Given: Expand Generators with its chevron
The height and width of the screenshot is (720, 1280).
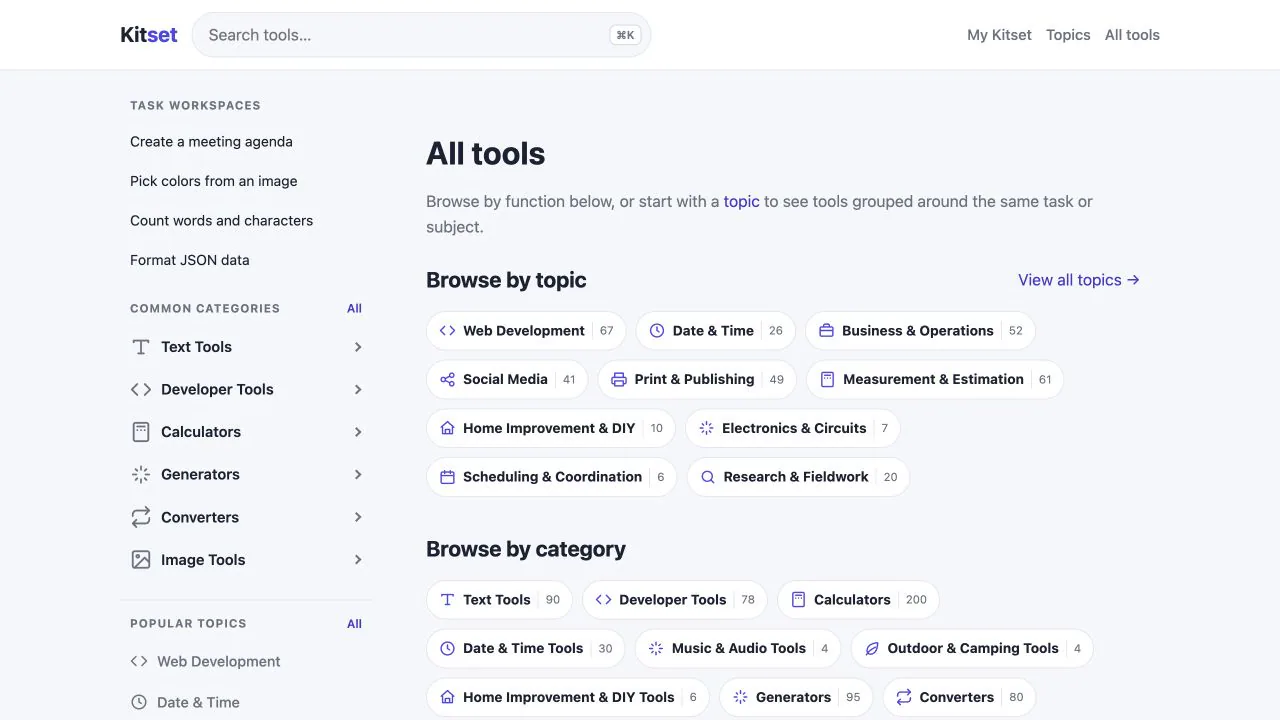Looking at the screenshot, I should (358, 475).
